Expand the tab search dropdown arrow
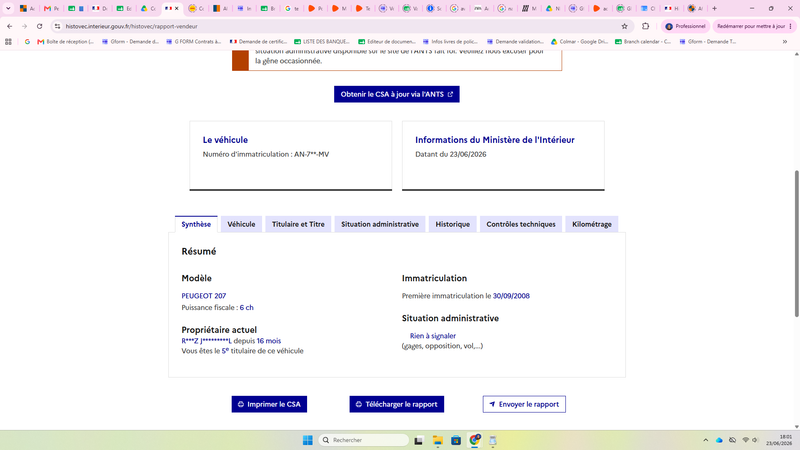 point(8,8)
